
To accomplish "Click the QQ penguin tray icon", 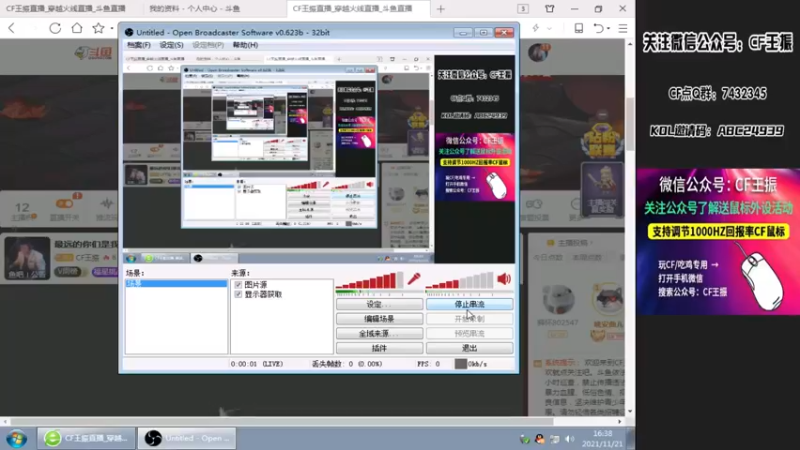I will [x=539, y=439].
